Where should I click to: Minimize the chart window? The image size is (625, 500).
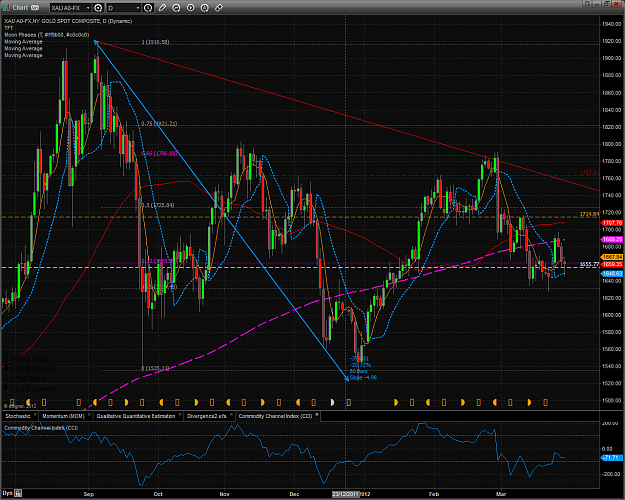click(x=597, y=4)
